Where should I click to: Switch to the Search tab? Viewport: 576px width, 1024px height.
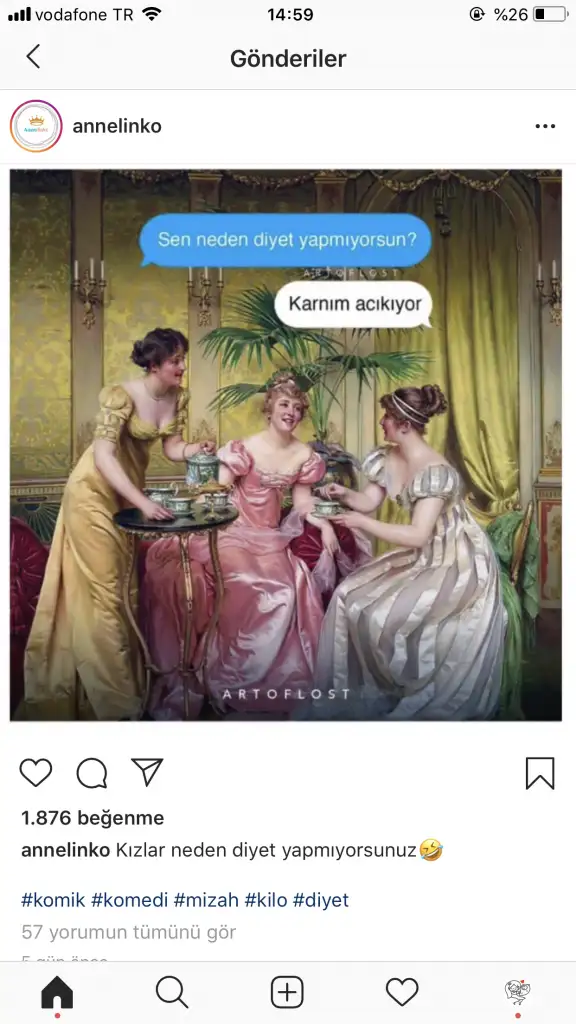172,993
